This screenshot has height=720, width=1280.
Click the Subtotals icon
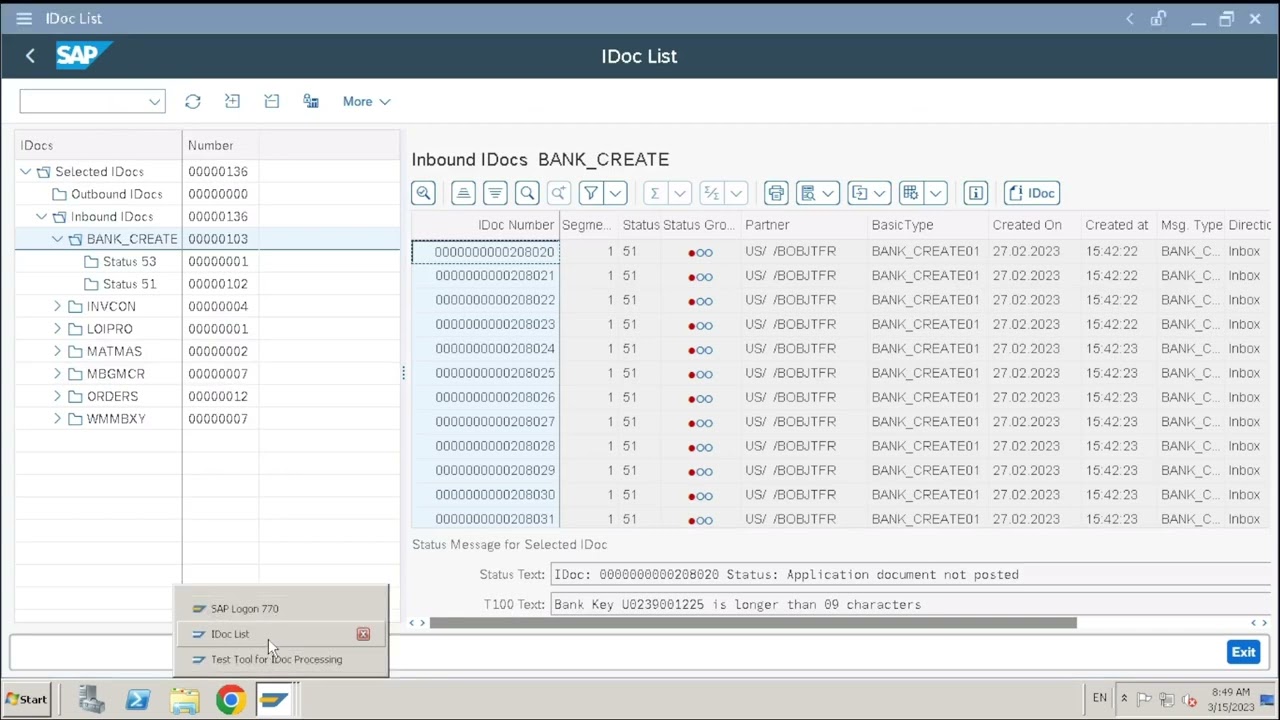711,193
